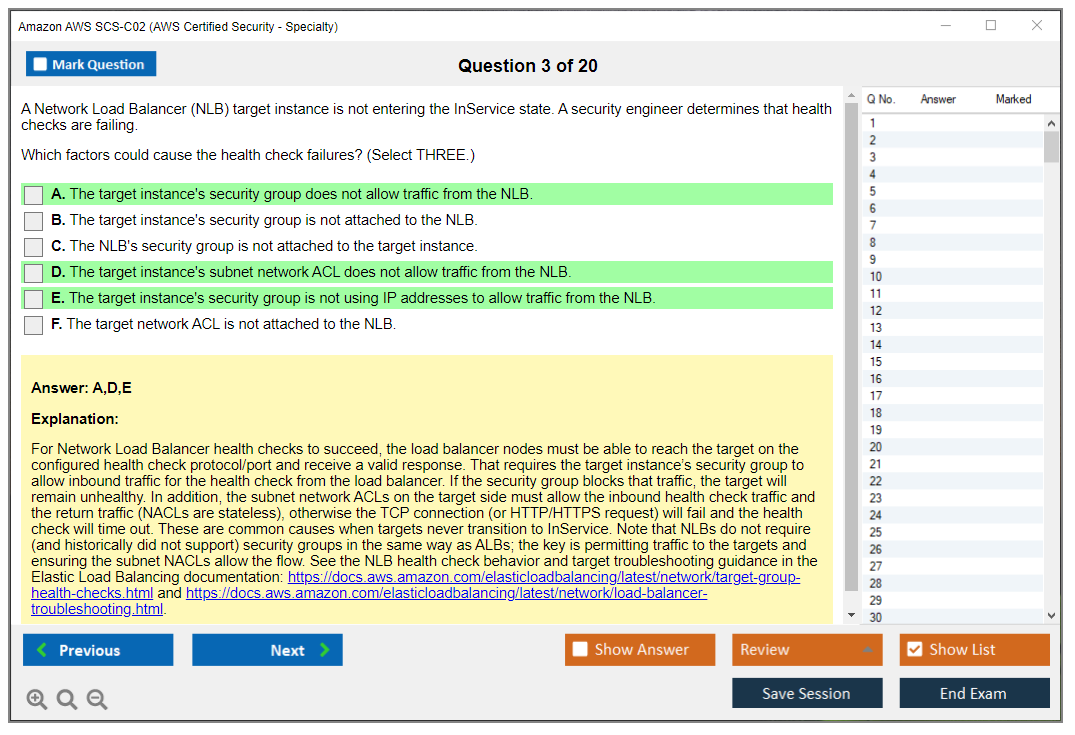
Task: Tick the Mark Question checkbox
Action: [x=41, y=65]
